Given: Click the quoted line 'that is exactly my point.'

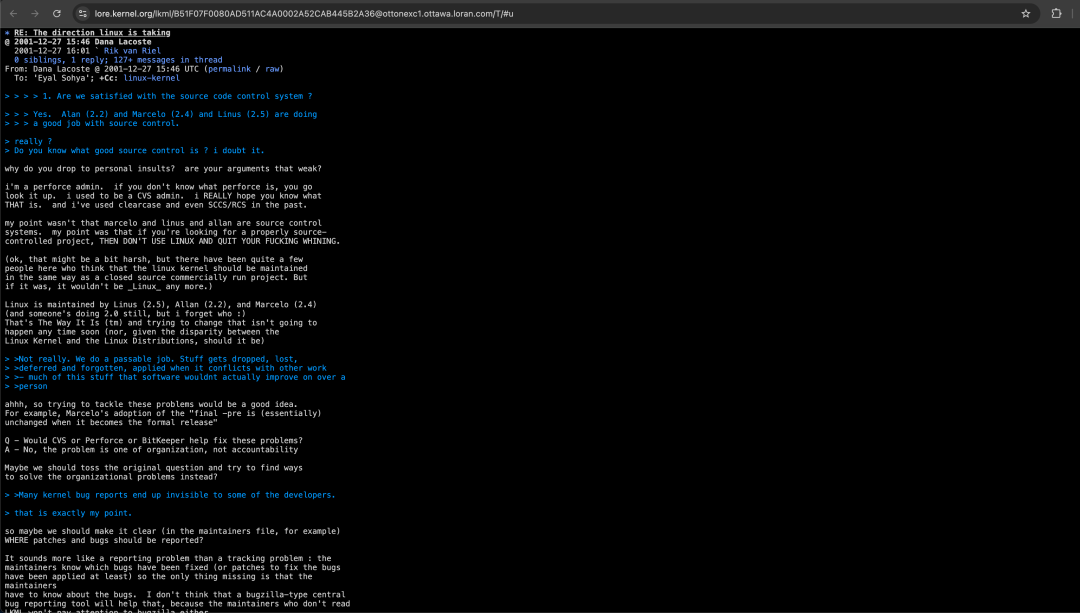Looking at the screenshot, I should tap(68, 513).
